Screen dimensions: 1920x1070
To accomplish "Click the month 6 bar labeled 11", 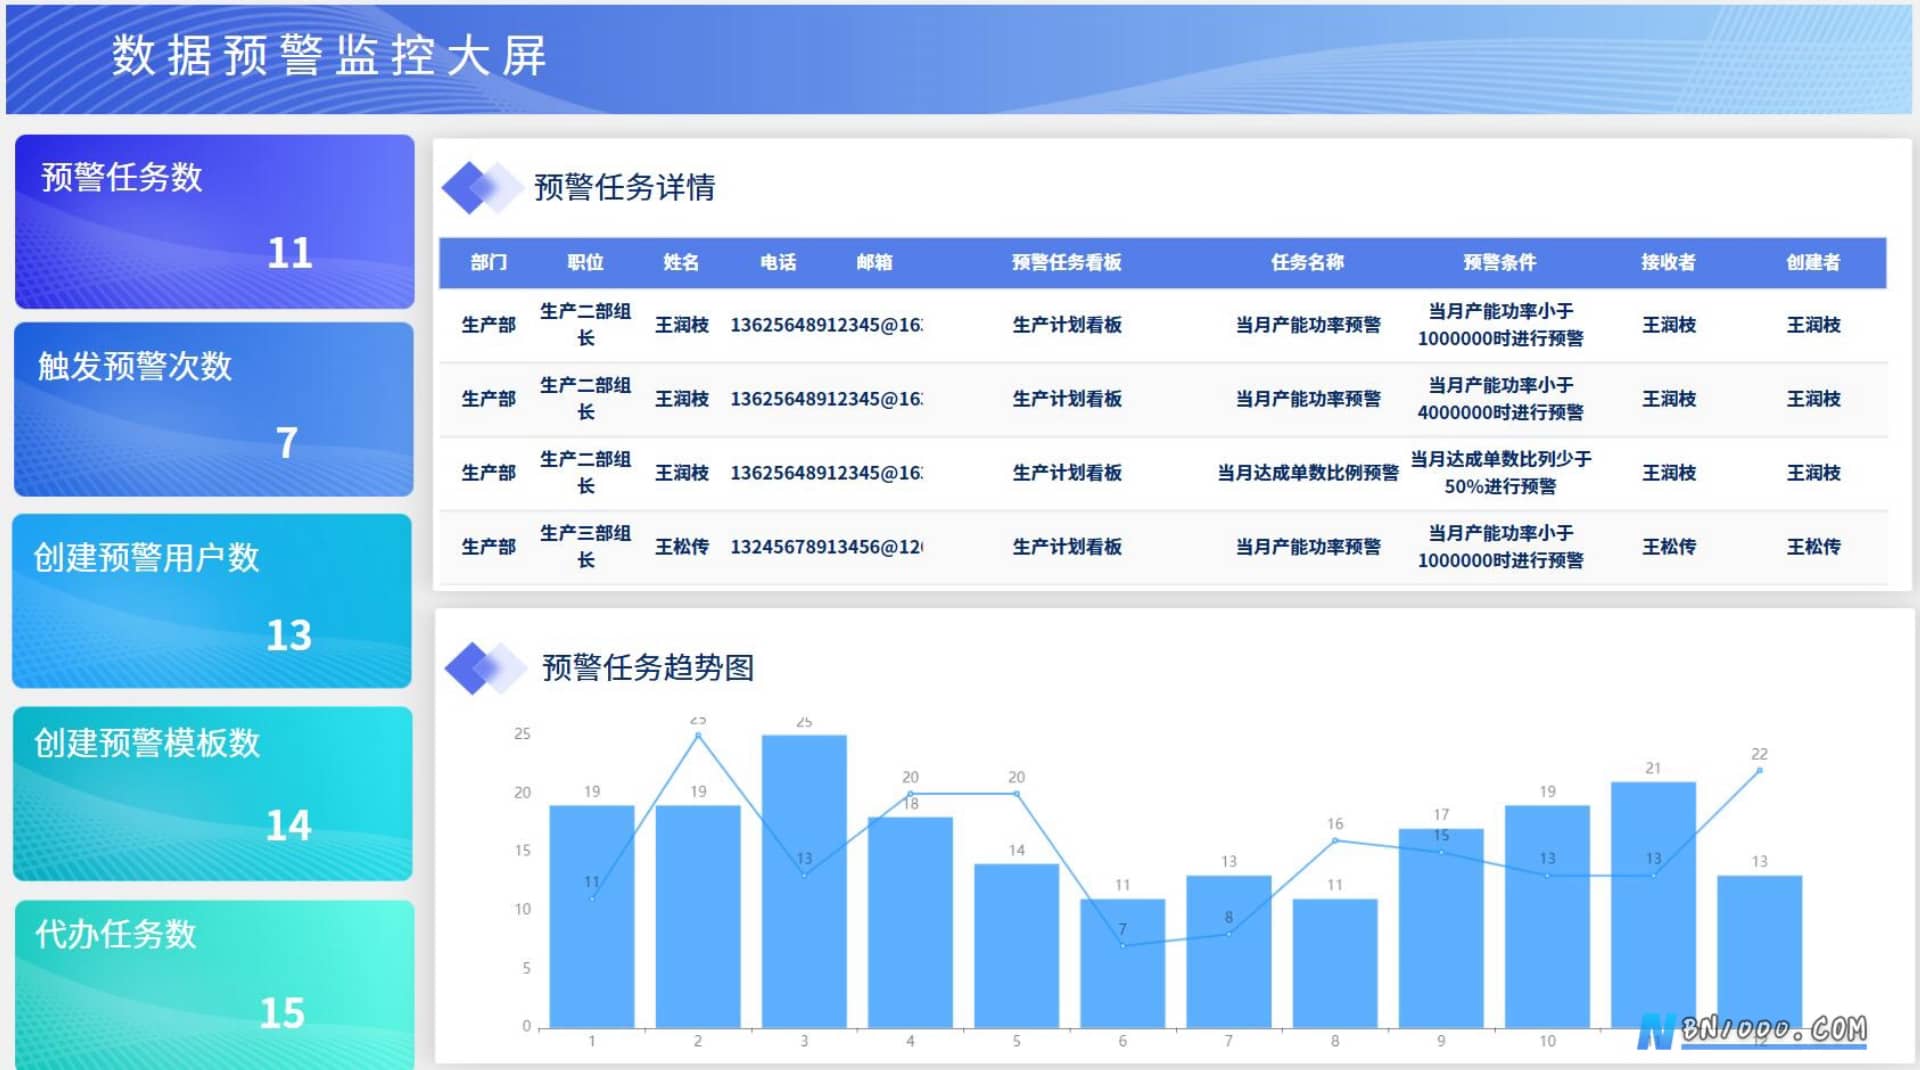I will (x=1122, y=963).
